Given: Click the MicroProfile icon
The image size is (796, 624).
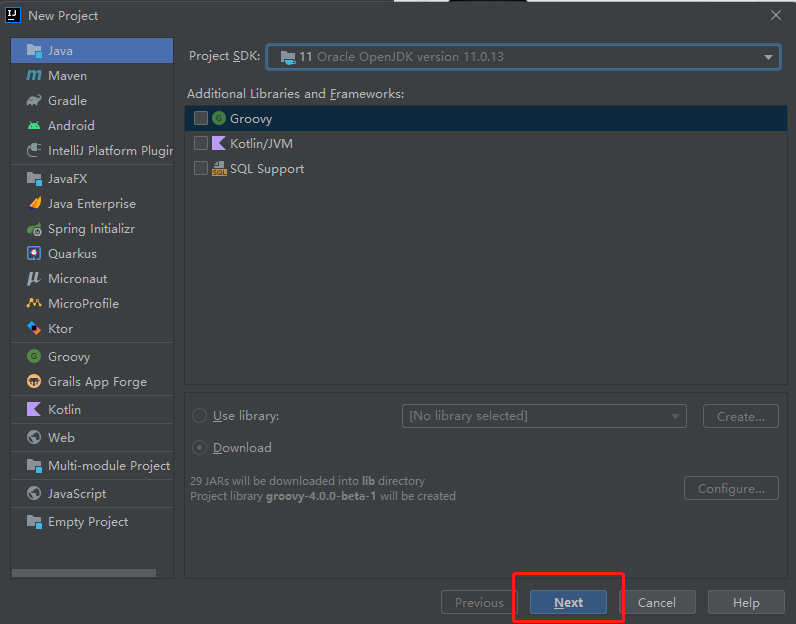Looking at the screenshot, I should tap(34, 303).
